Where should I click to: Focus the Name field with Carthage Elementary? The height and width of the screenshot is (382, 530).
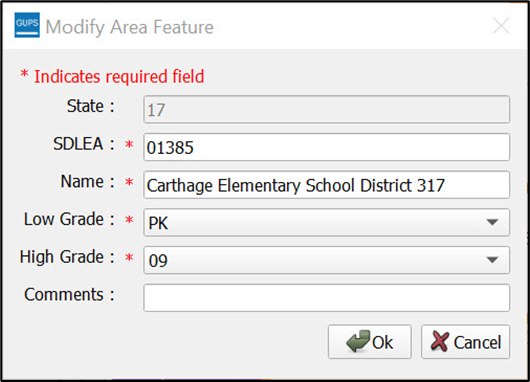(x=327, y=185)
